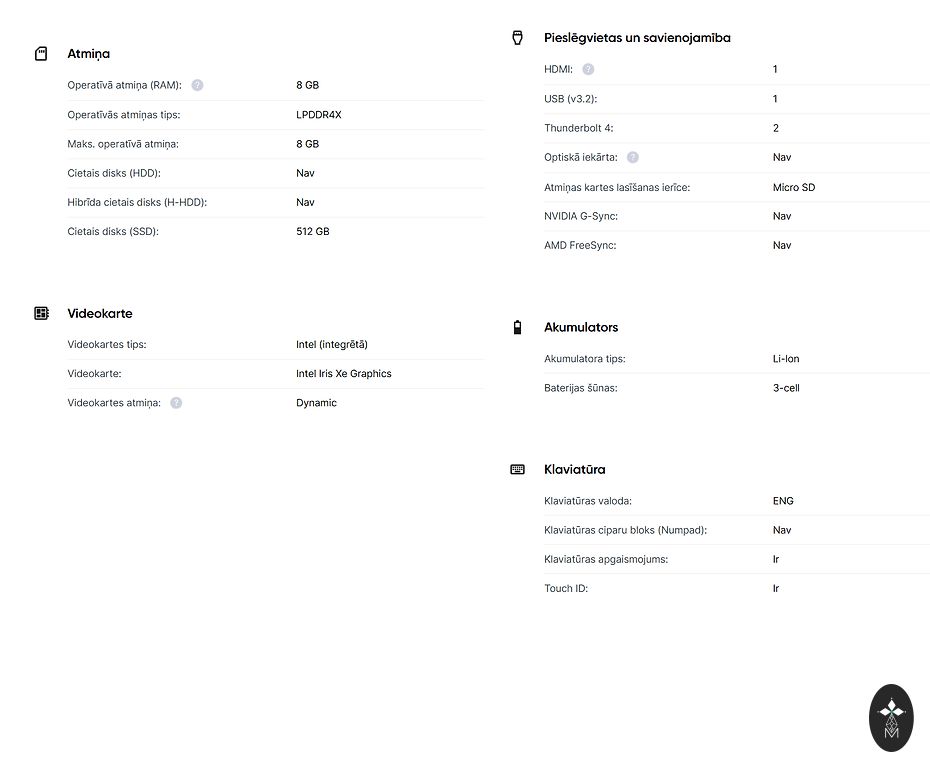The width and height of the screenshot is (930, 768).
Task: Open the help icon next to Optiskā iekārta
Action: click(x=632, y=158)
